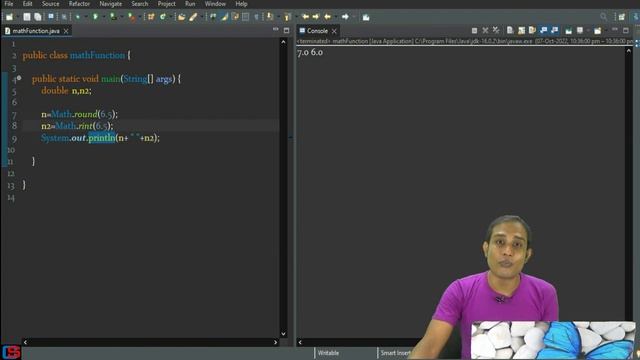Toggle Pin Console icon

click(569, 31)
